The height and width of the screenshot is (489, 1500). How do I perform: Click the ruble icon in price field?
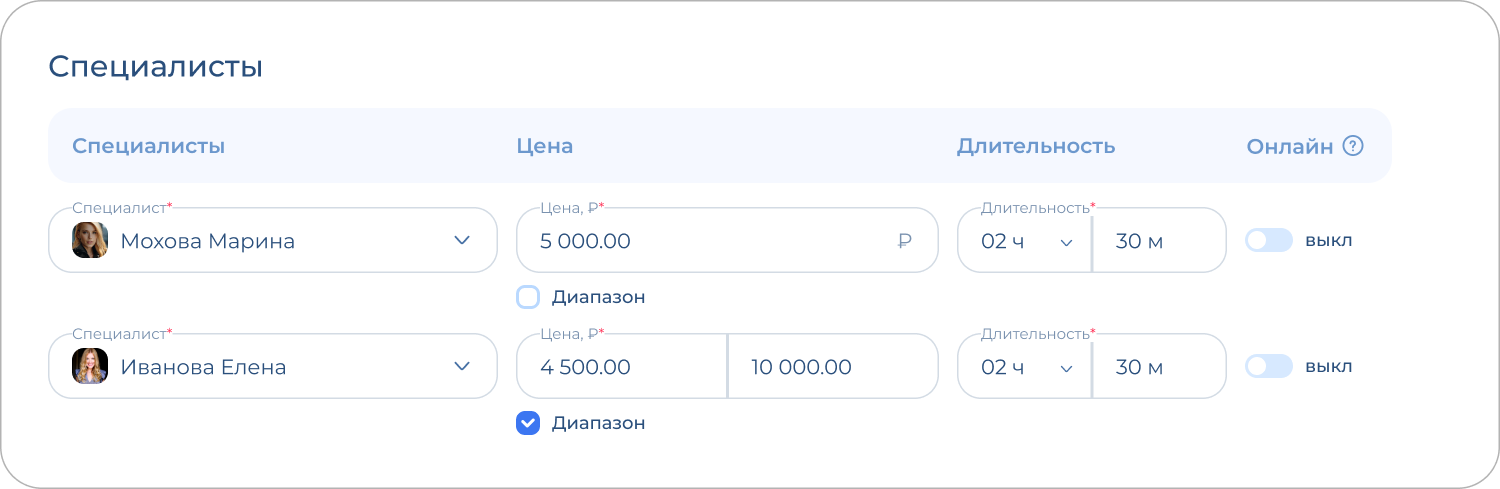pyautogui.click(x=905, y=241)
